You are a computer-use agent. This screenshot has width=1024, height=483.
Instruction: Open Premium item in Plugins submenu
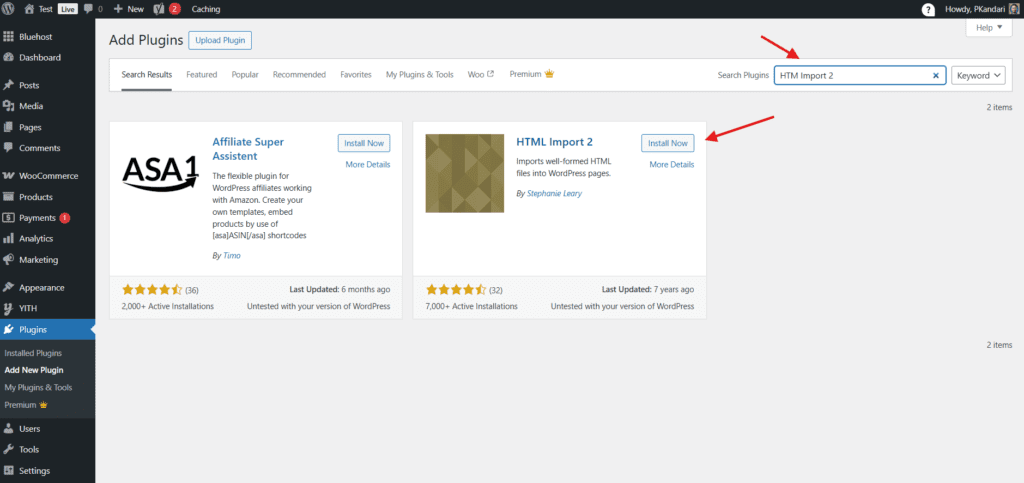coord(26,405)
